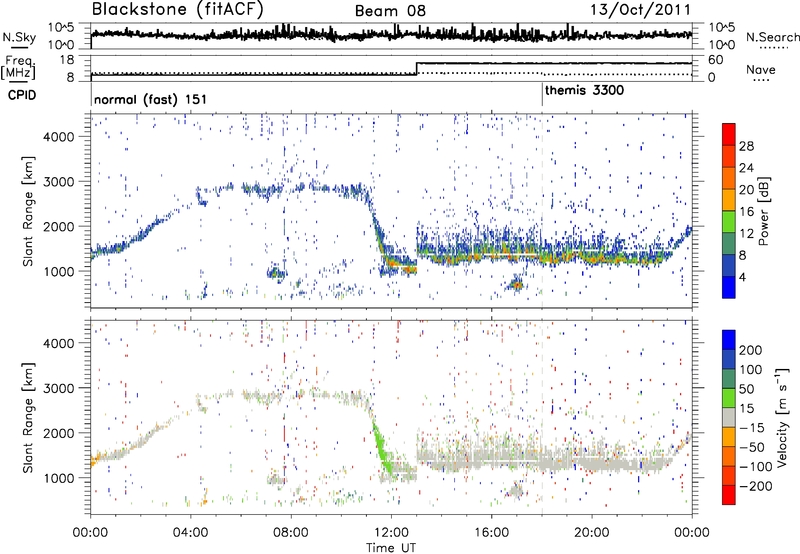Click the green velocity streak near 12:00
Image resolution: width=800 pixels, height=554 pixels.
click(383, 449)
